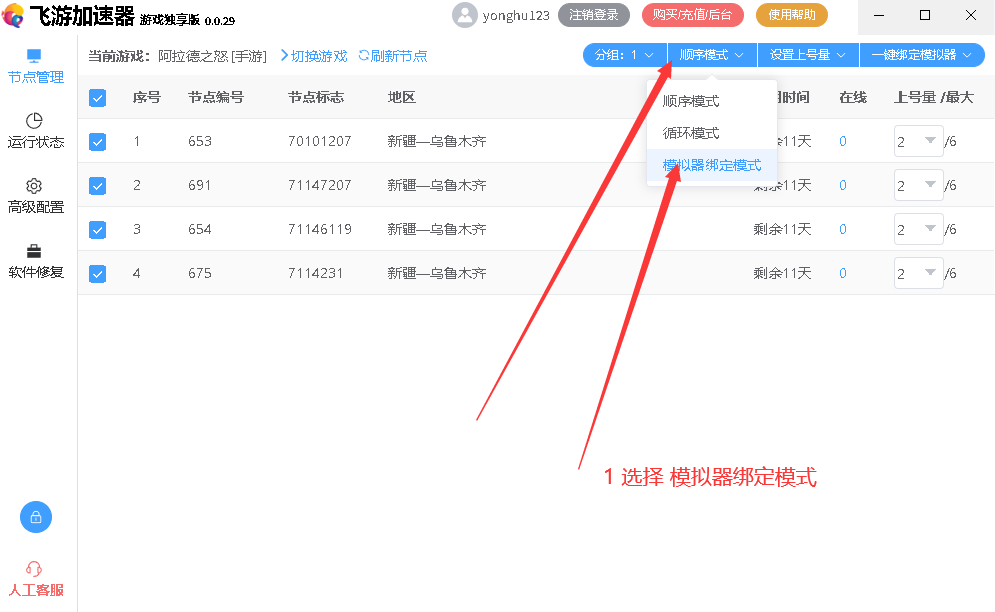Open 高级配置 gear sidebar icon

pos(34,186)
